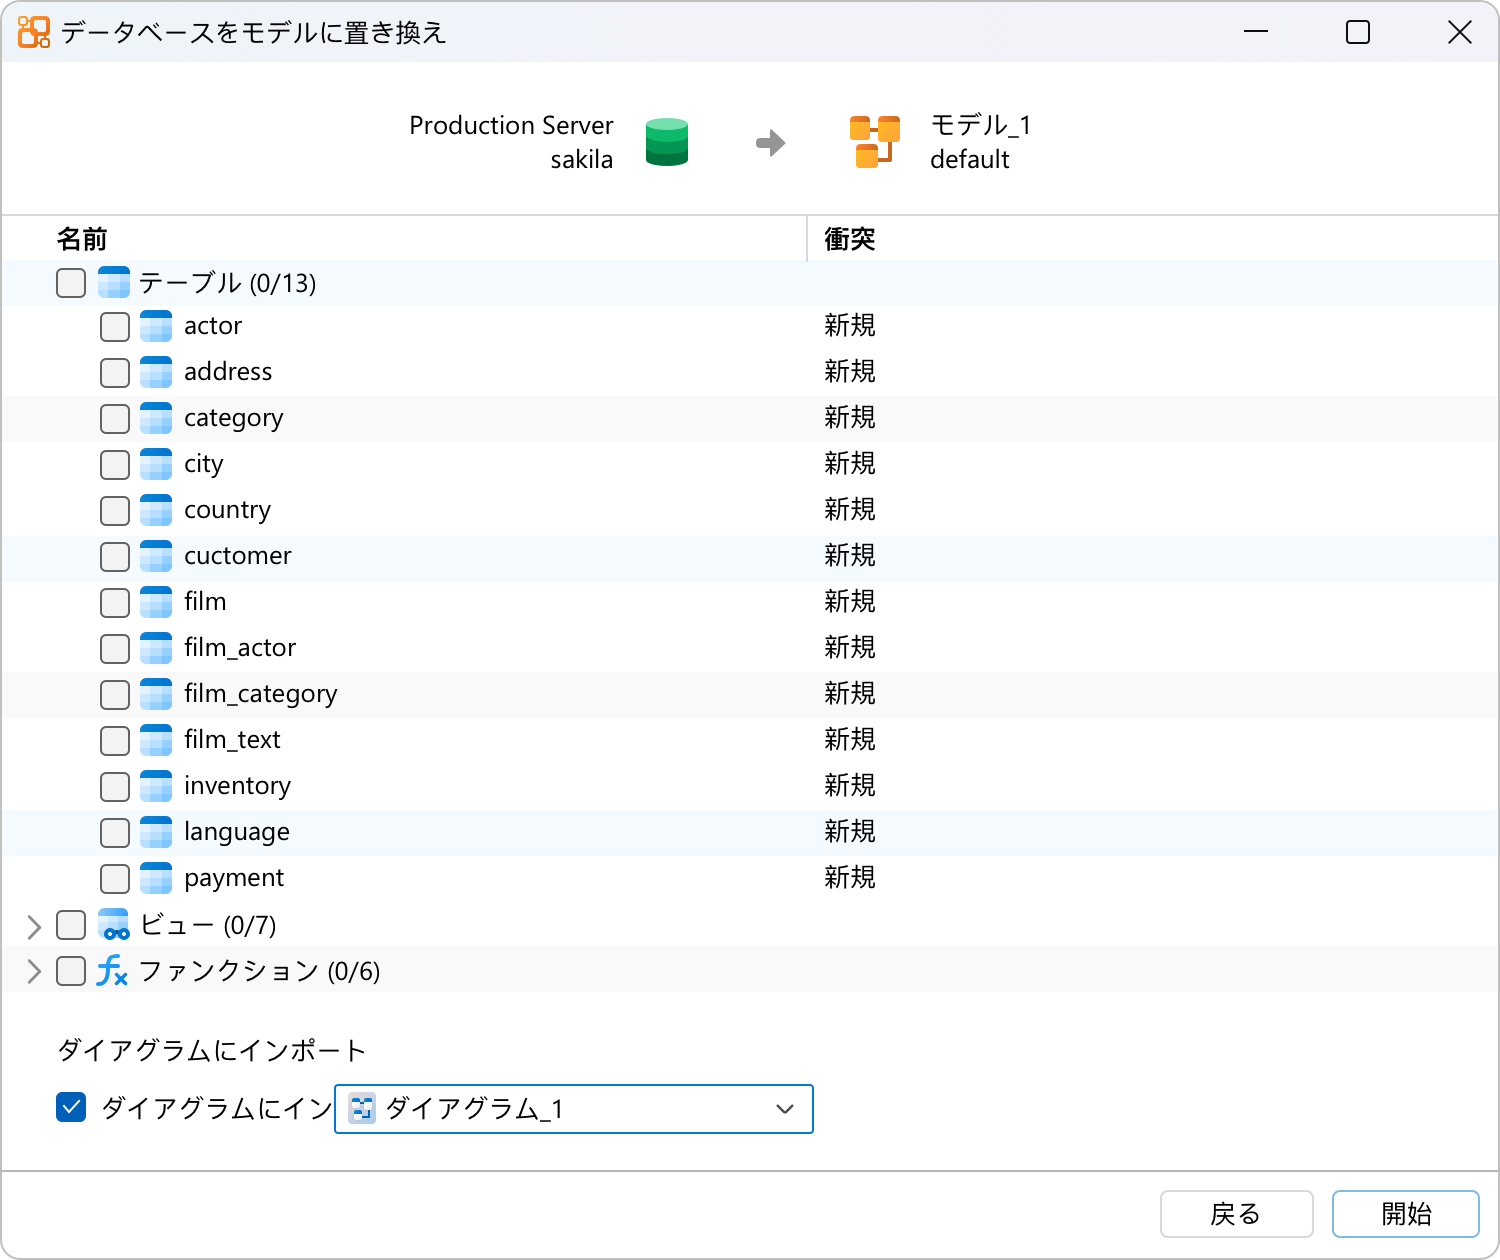Image resolution: width=1500 pixels, height=1260 pixels.
Task: Click the table icon beside country
Action: pos(156,510)
